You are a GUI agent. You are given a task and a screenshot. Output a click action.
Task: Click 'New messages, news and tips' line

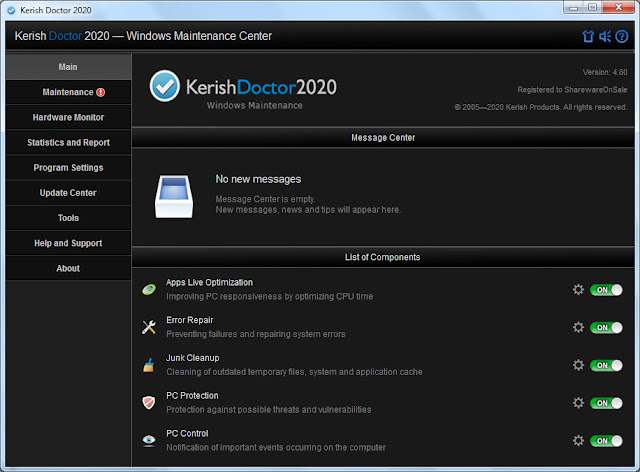coord(308,210)
